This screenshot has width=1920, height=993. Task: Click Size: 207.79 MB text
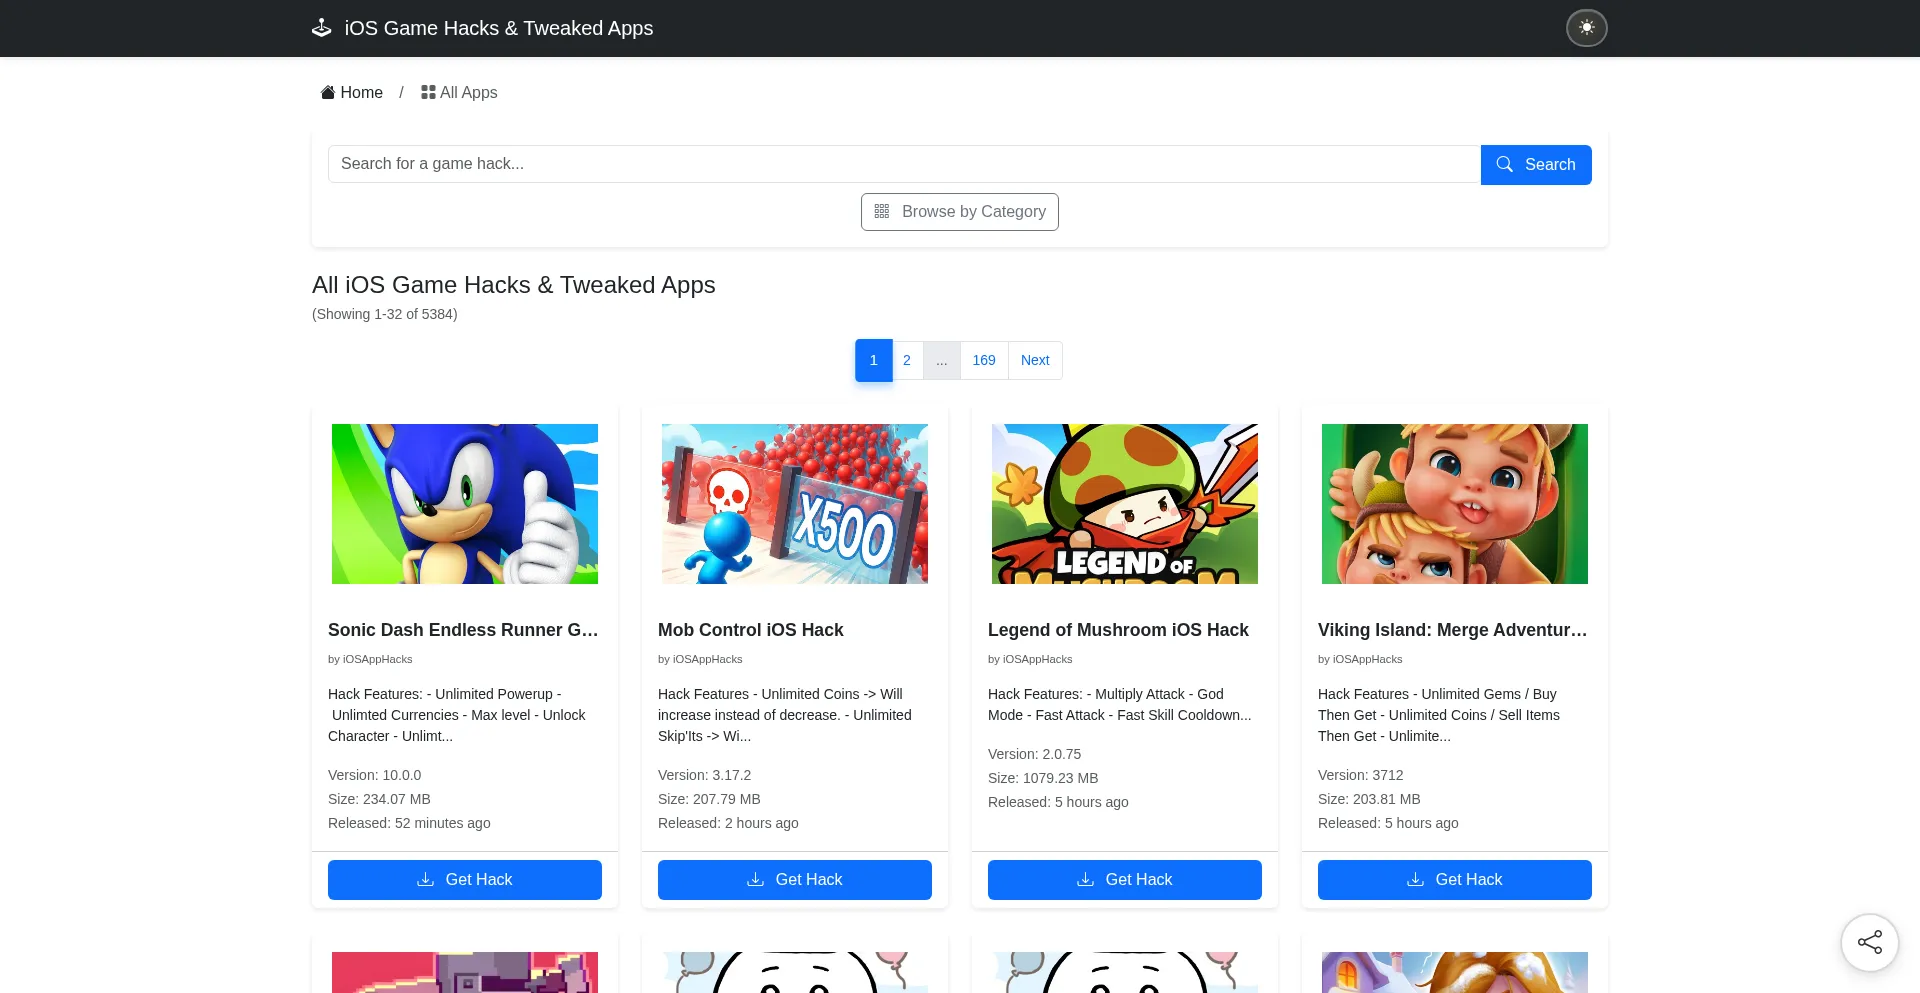tap(709, 799)
